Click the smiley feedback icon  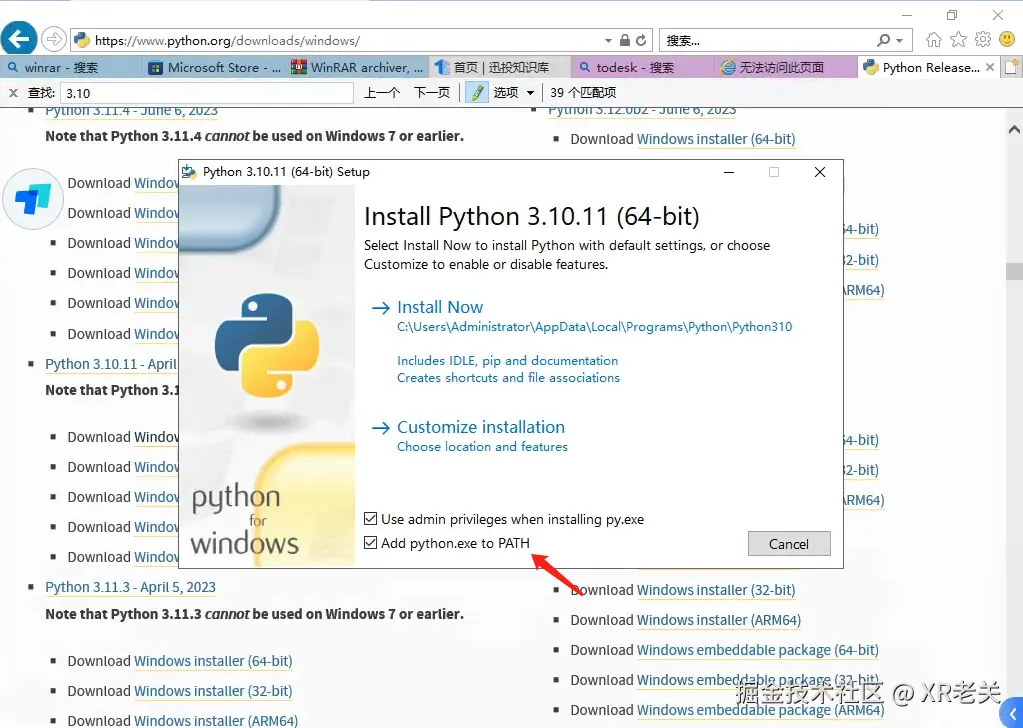click(1007, 40)
